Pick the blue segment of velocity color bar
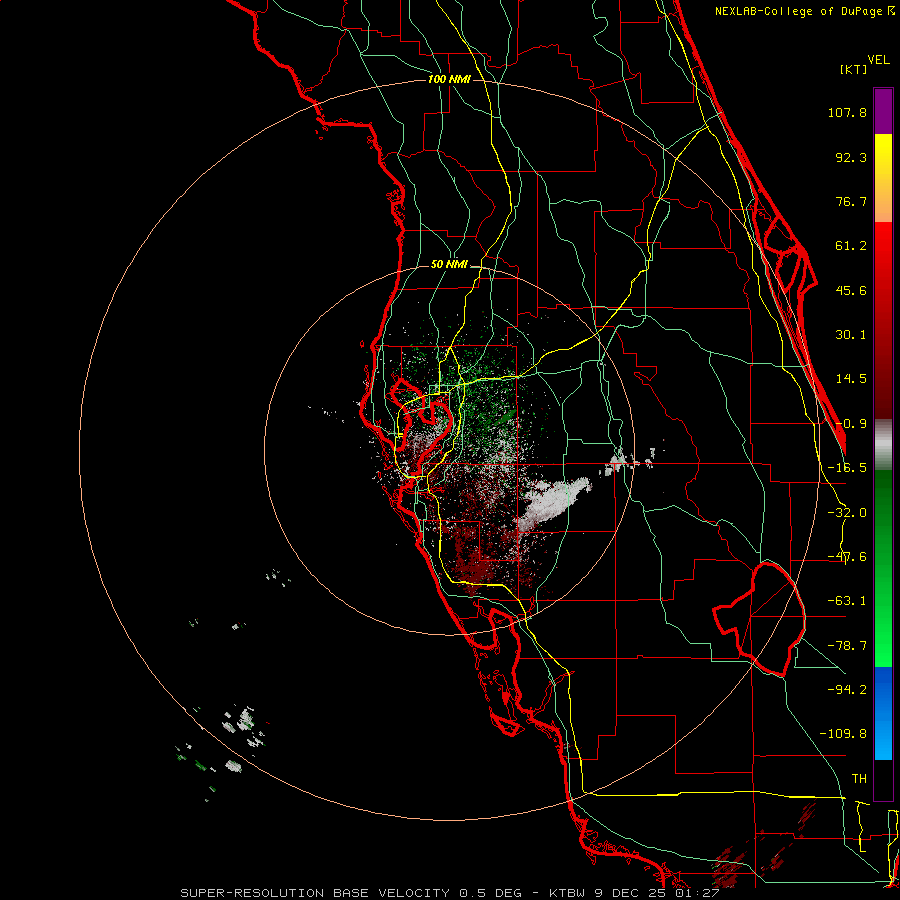Screen dimensions: 900x900 point(883,713)
